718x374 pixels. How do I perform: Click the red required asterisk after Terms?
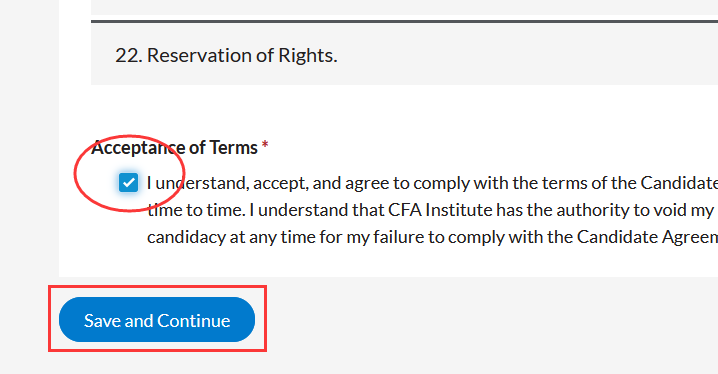pyautogui.click(x=265, y=146)
